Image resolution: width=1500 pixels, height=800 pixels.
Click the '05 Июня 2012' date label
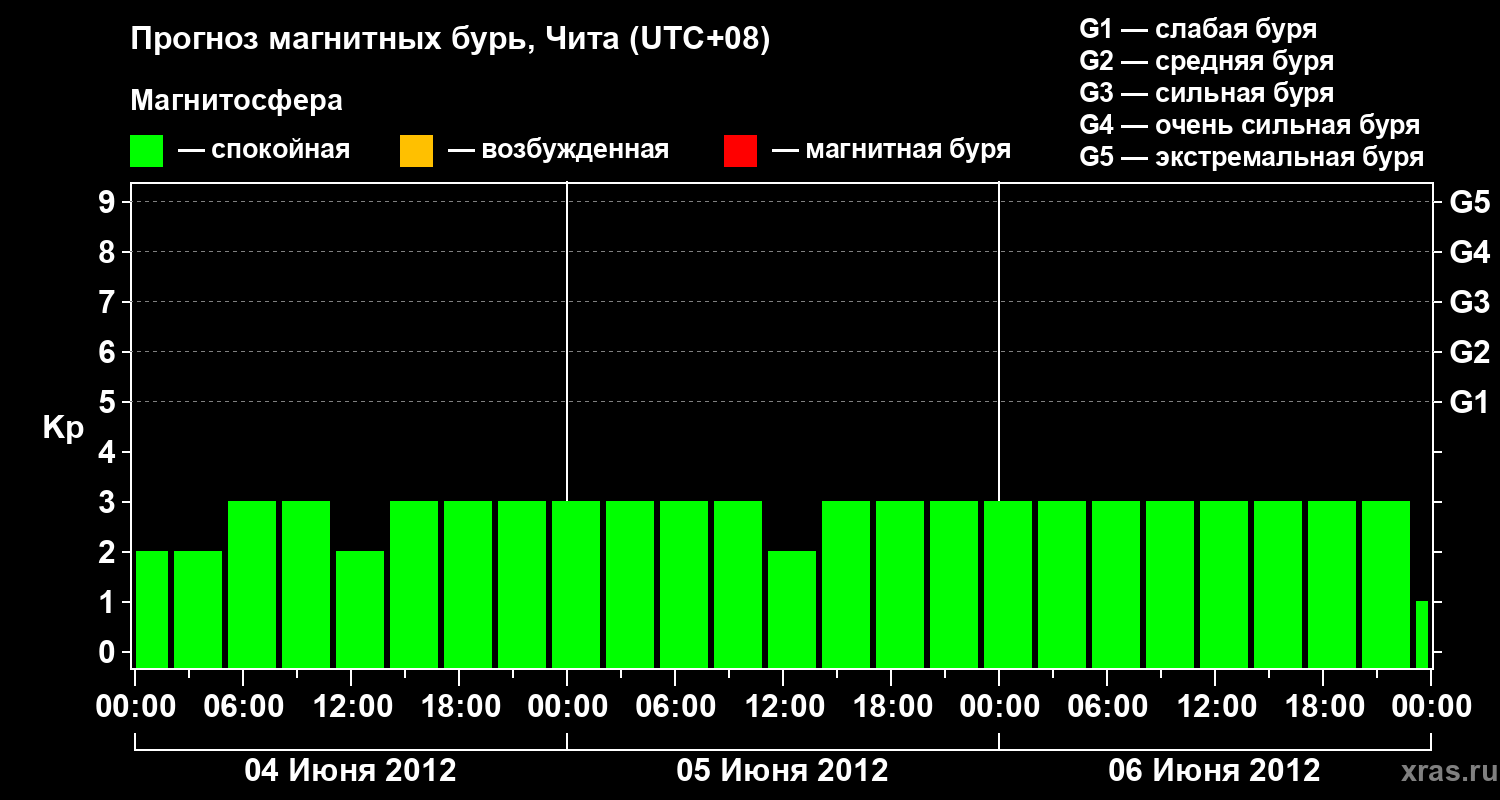tap(783, 771)
